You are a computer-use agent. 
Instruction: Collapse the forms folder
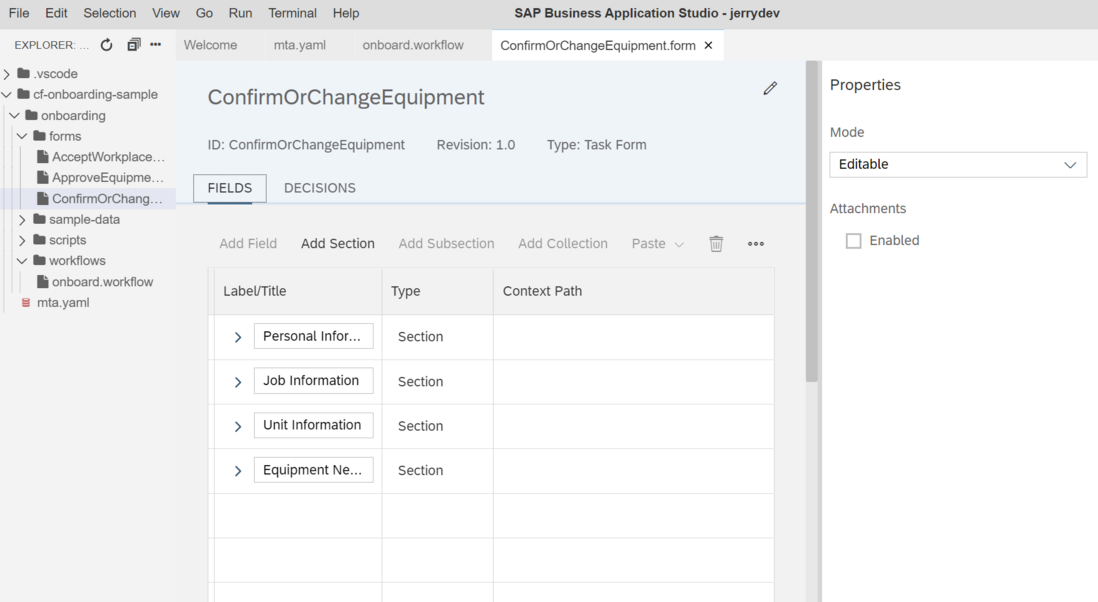coord(22,136)
